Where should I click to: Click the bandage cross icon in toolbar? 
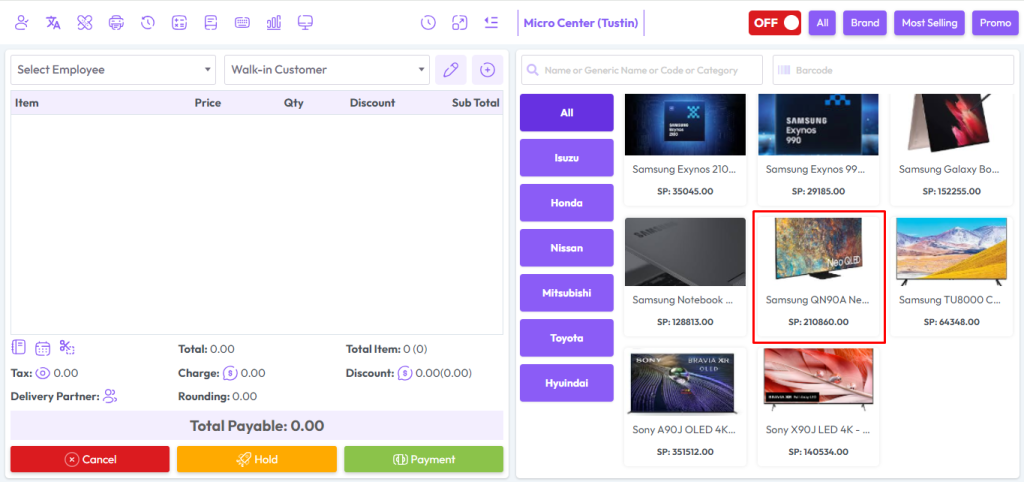pos(85,23)
